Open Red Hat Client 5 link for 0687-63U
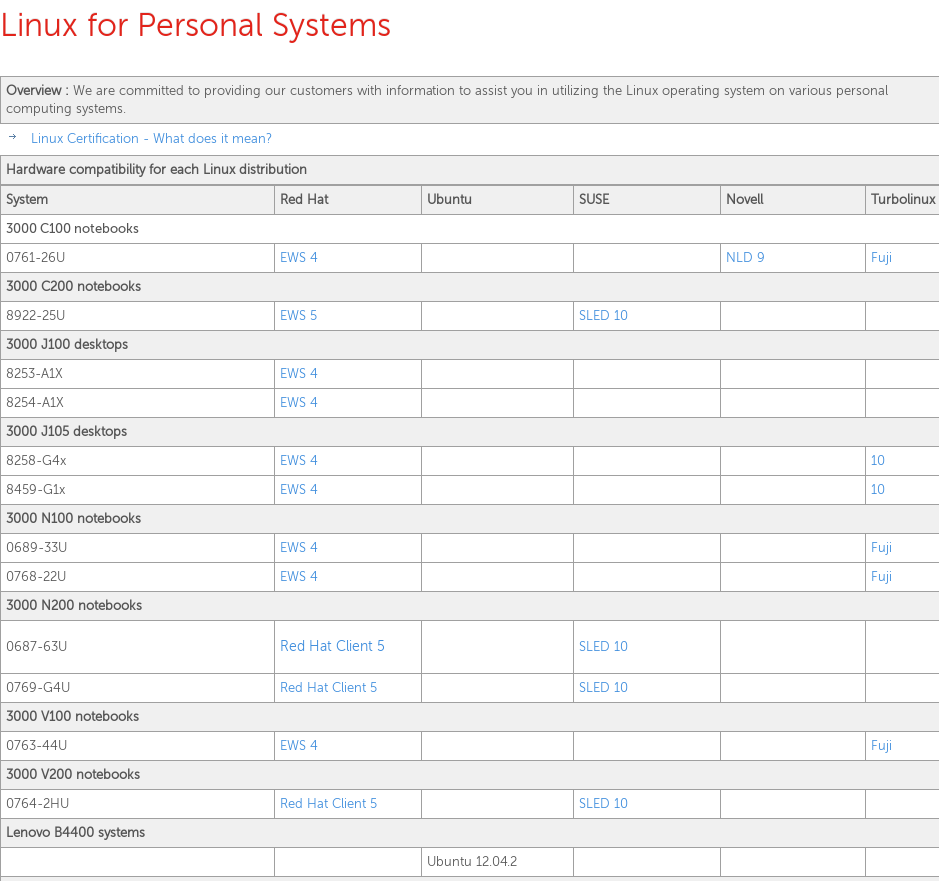The width and height of the screenshot is (939, 881). click(332, 646)
